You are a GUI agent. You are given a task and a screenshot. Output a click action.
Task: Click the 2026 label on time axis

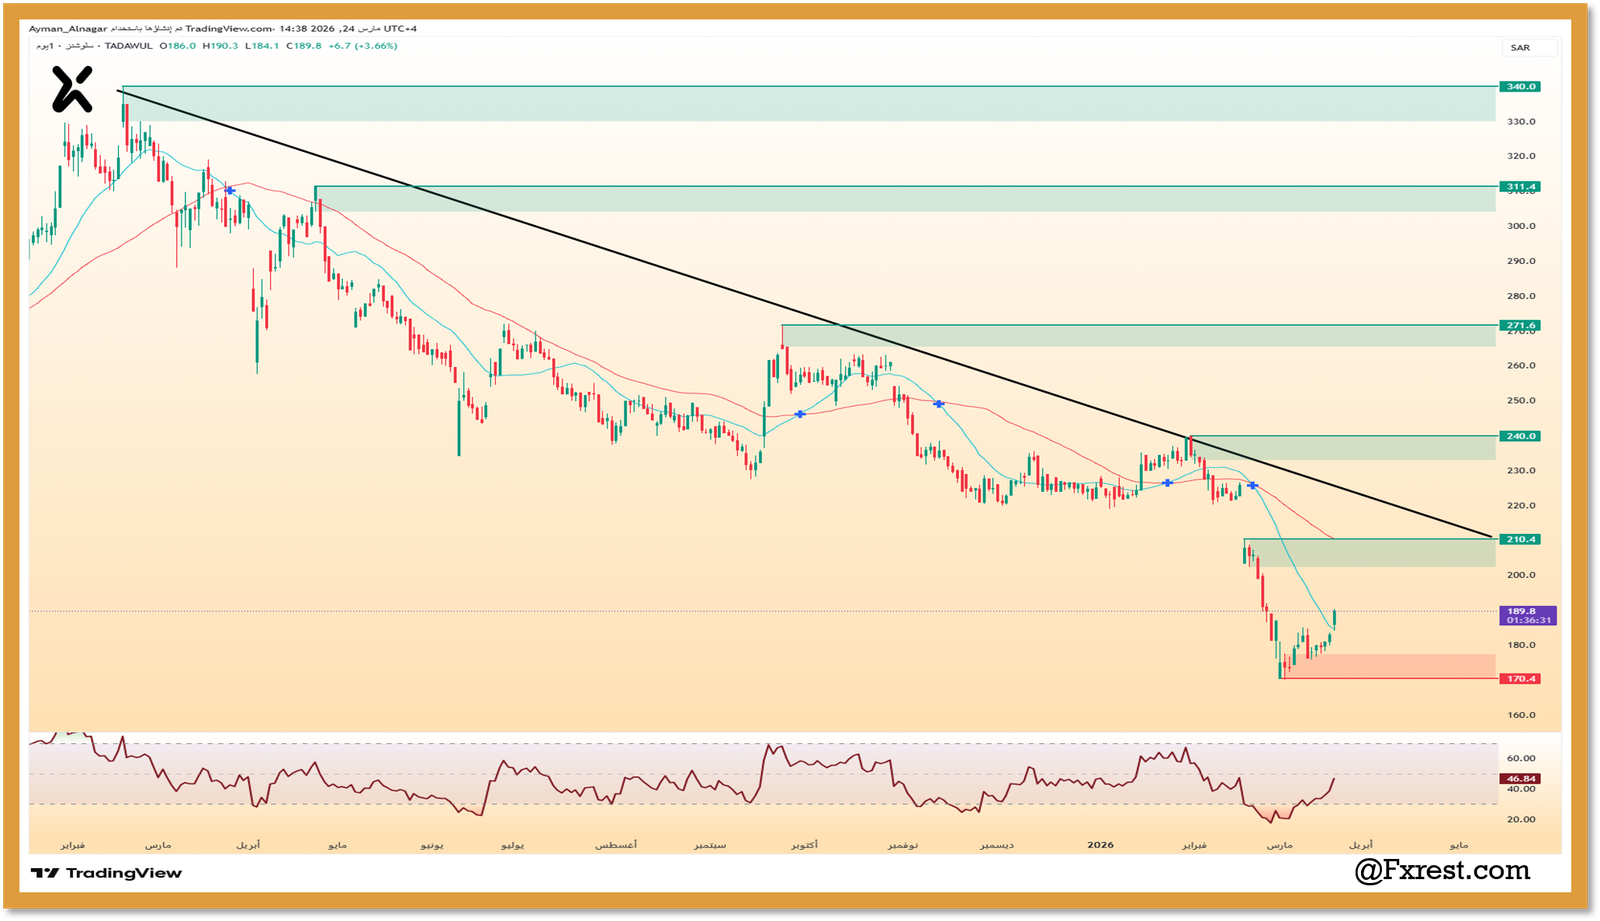pos(1100,845)
